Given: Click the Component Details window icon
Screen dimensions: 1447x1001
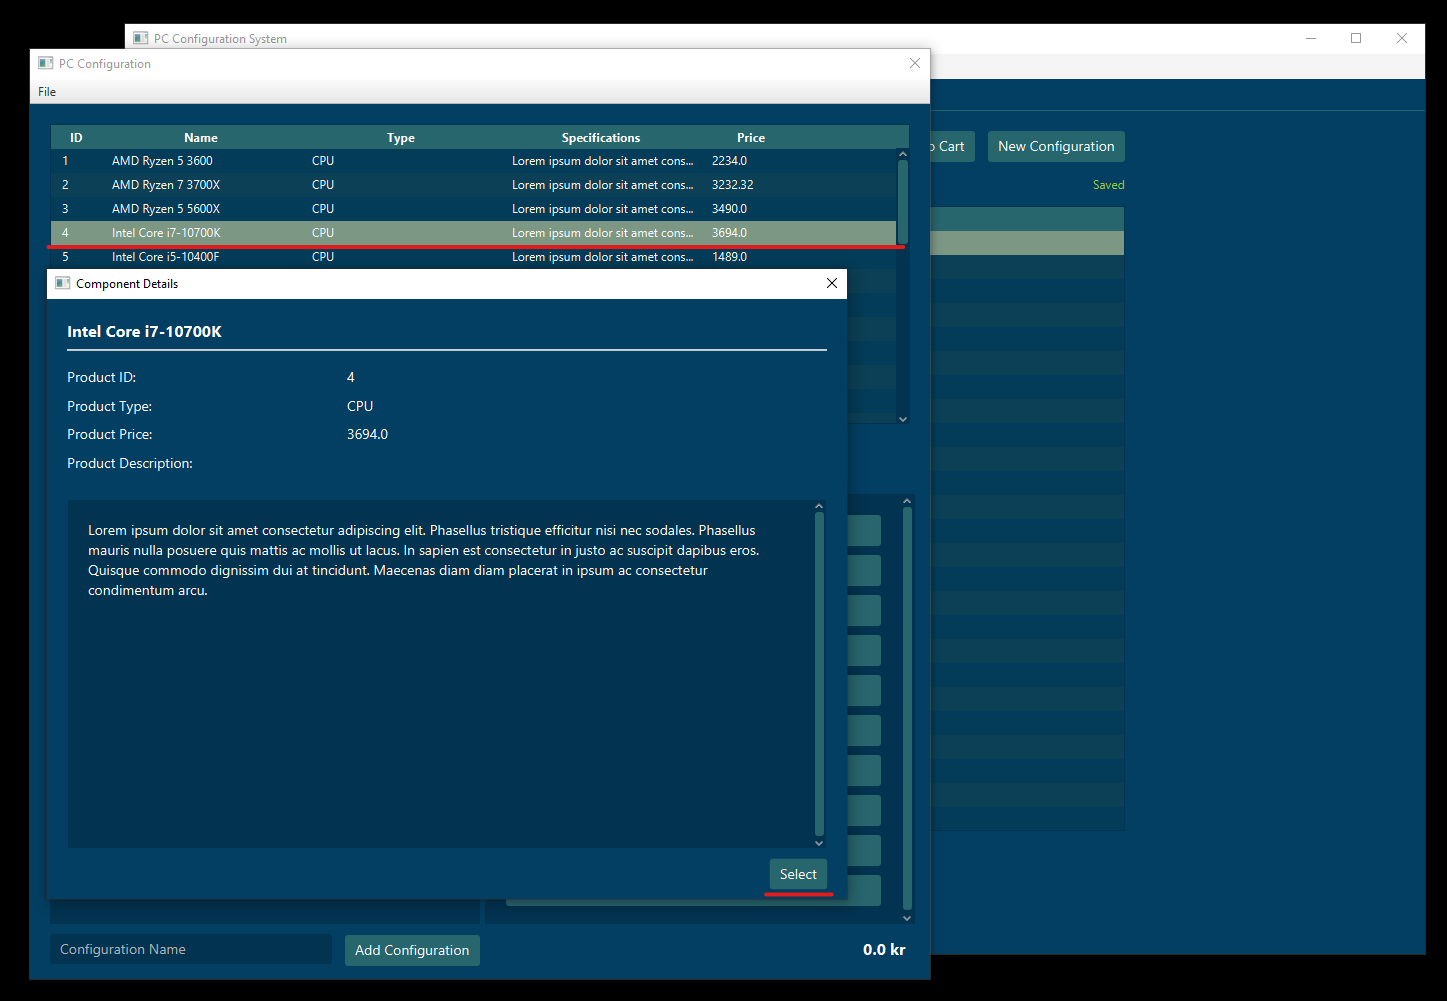Looking at the screenshot, I should (63, 283).
